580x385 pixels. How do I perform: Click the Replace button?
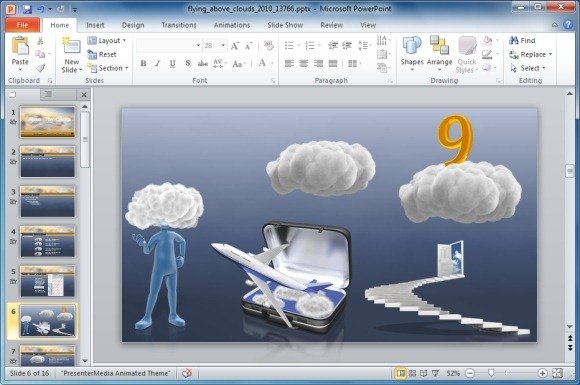pyautogui.click(x=530, y=54)
